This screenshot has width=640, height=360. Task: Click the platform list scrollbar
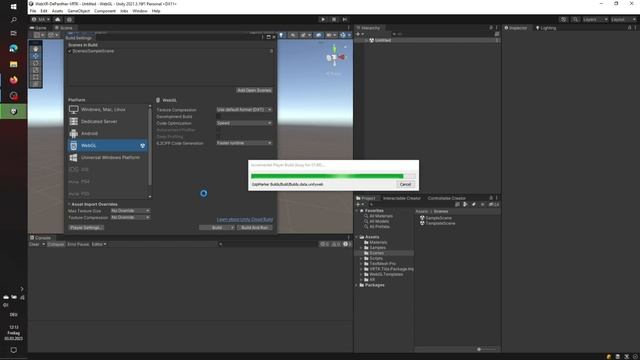[150, 147]
